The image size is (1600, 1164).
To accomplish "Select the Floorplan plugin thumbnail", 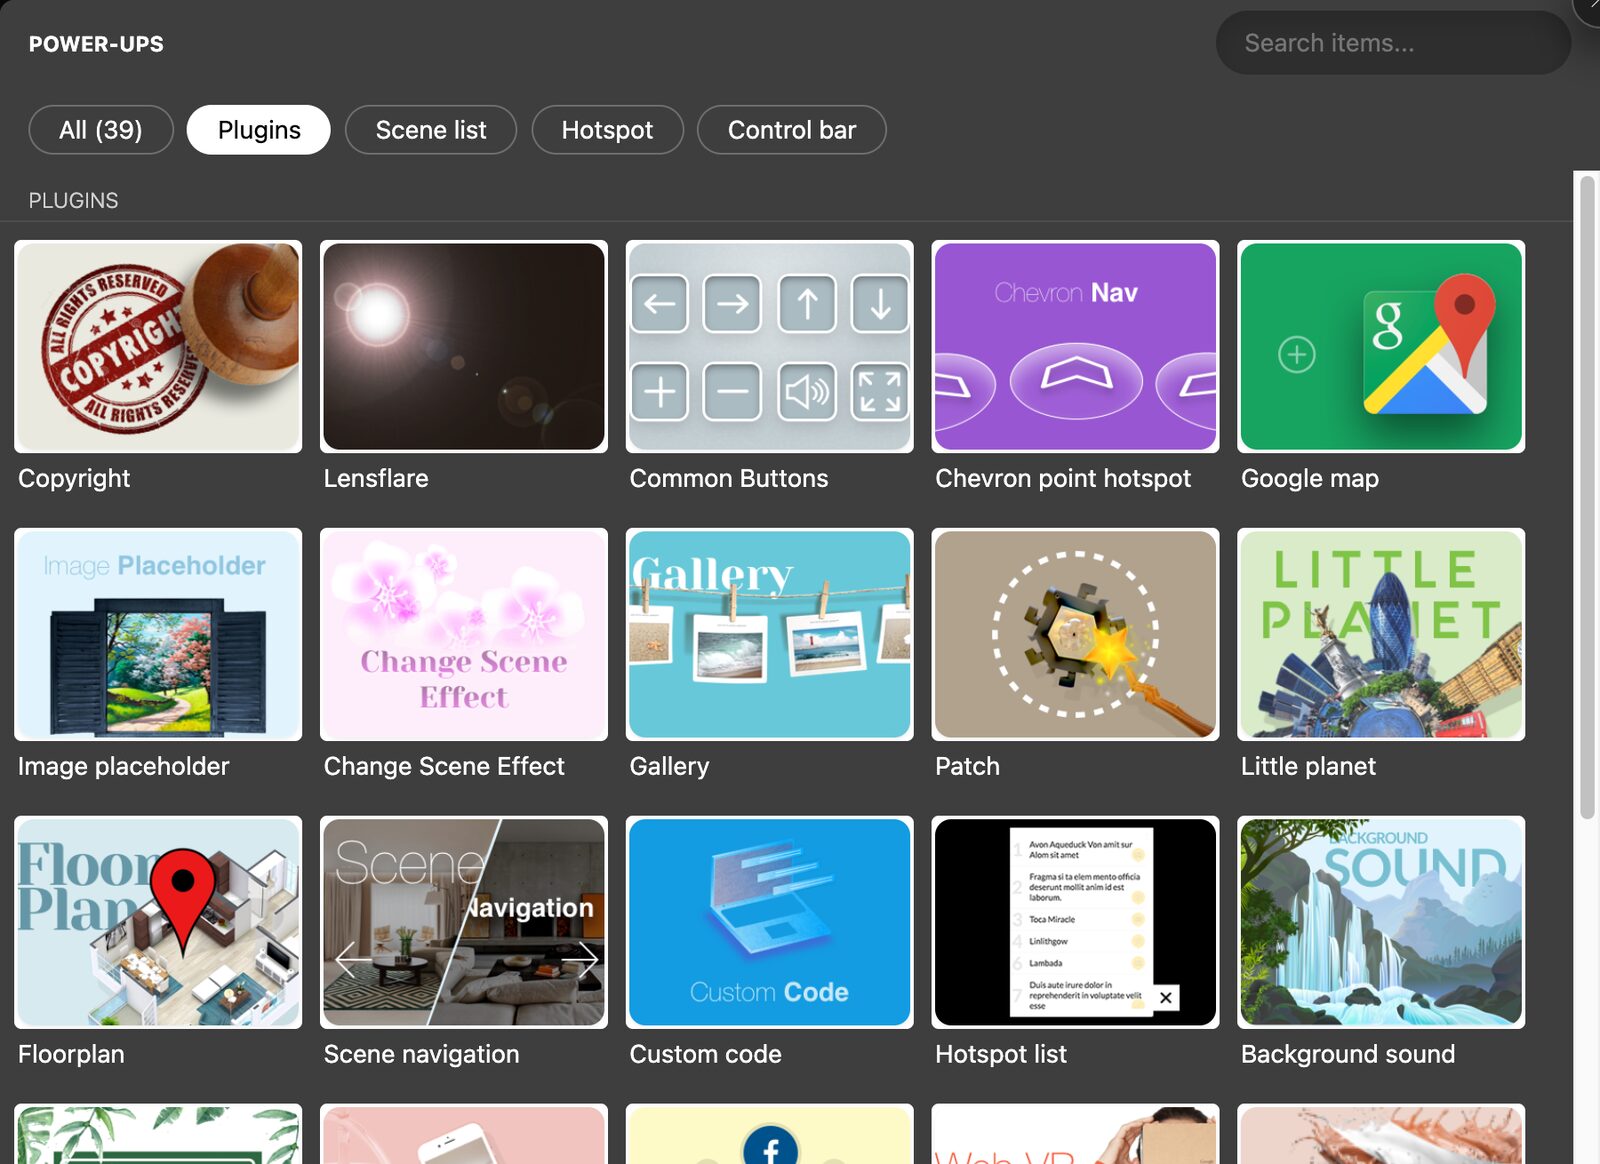I will pyautogui.click(x=158, y=922).
